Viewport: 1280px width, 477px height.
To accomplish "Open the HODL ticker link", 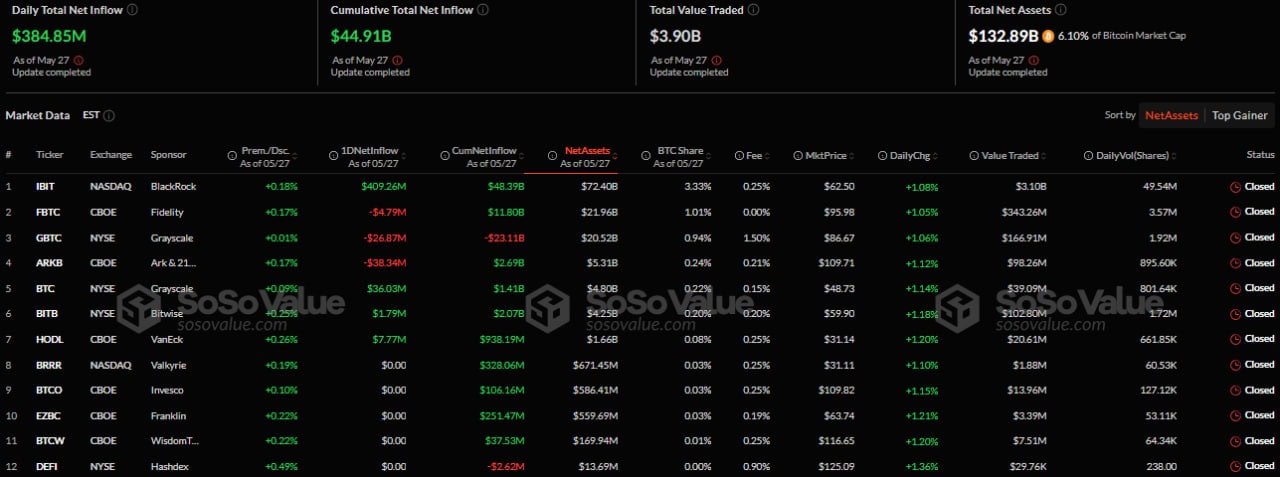I will pos(49,339).
